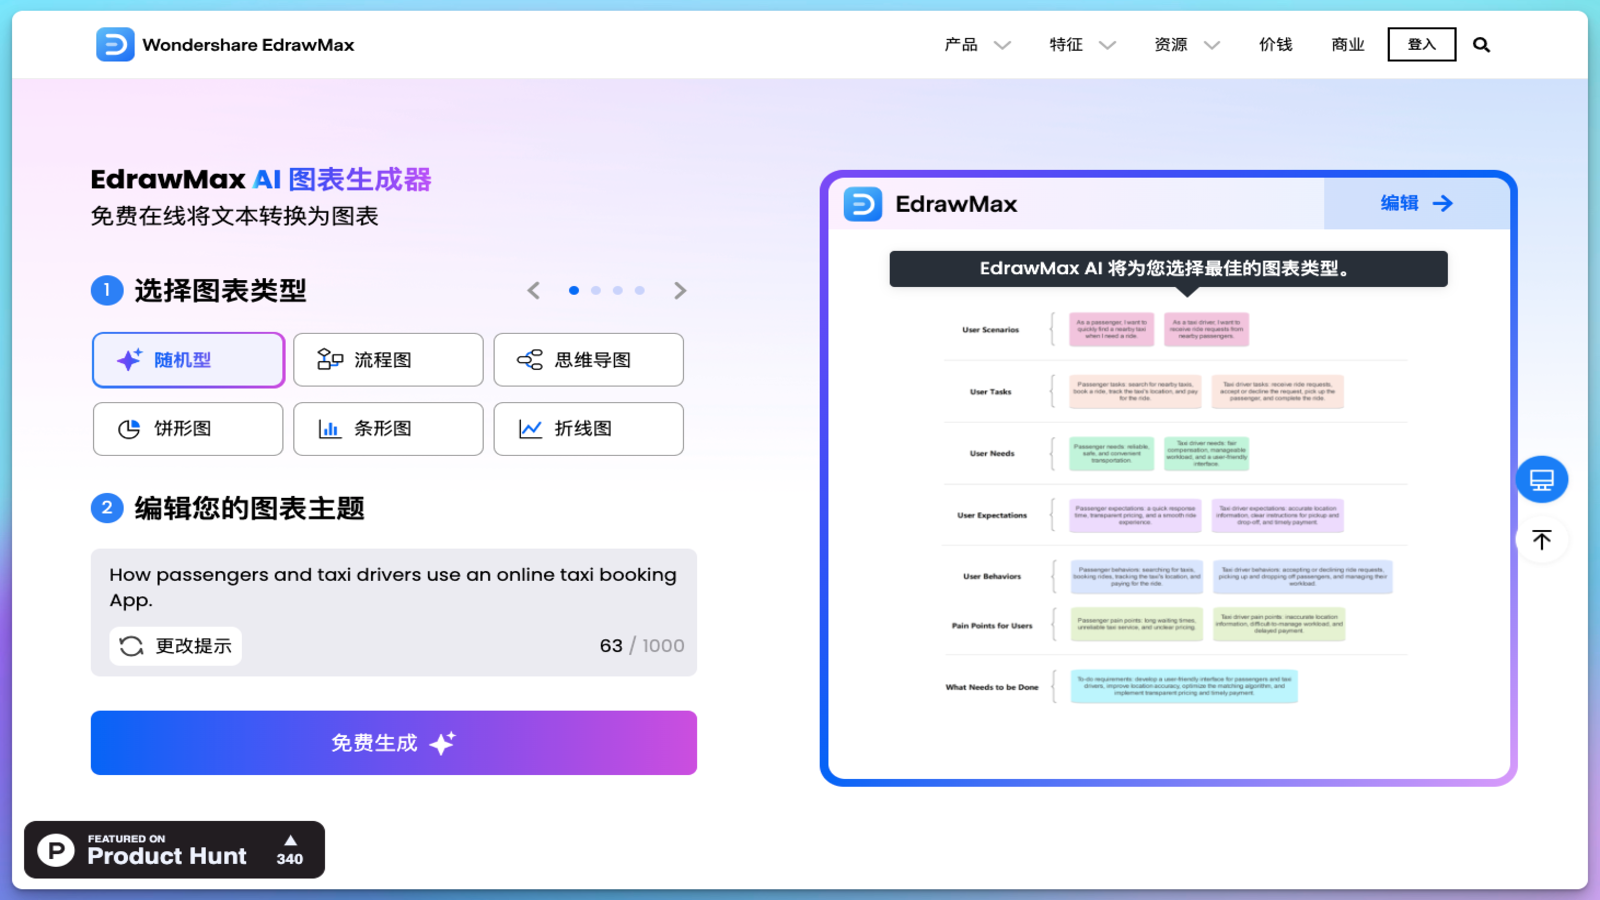This screenshot has width=1600, height=900.
Task: Click the 编辑您的图表主题 heading
Action: pyautogui.click(x=250, y=509)
